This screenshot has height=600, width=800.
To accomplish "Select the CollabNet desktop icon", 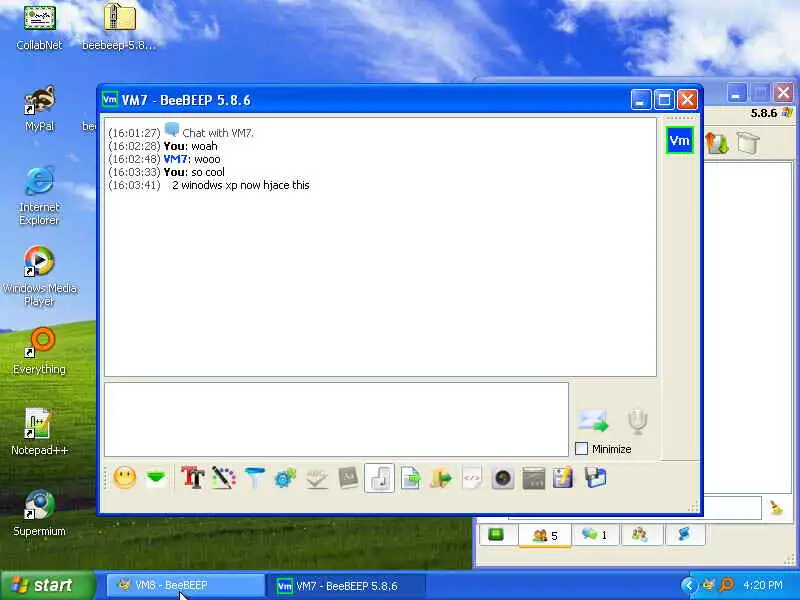I will click(x=39, y=27).
